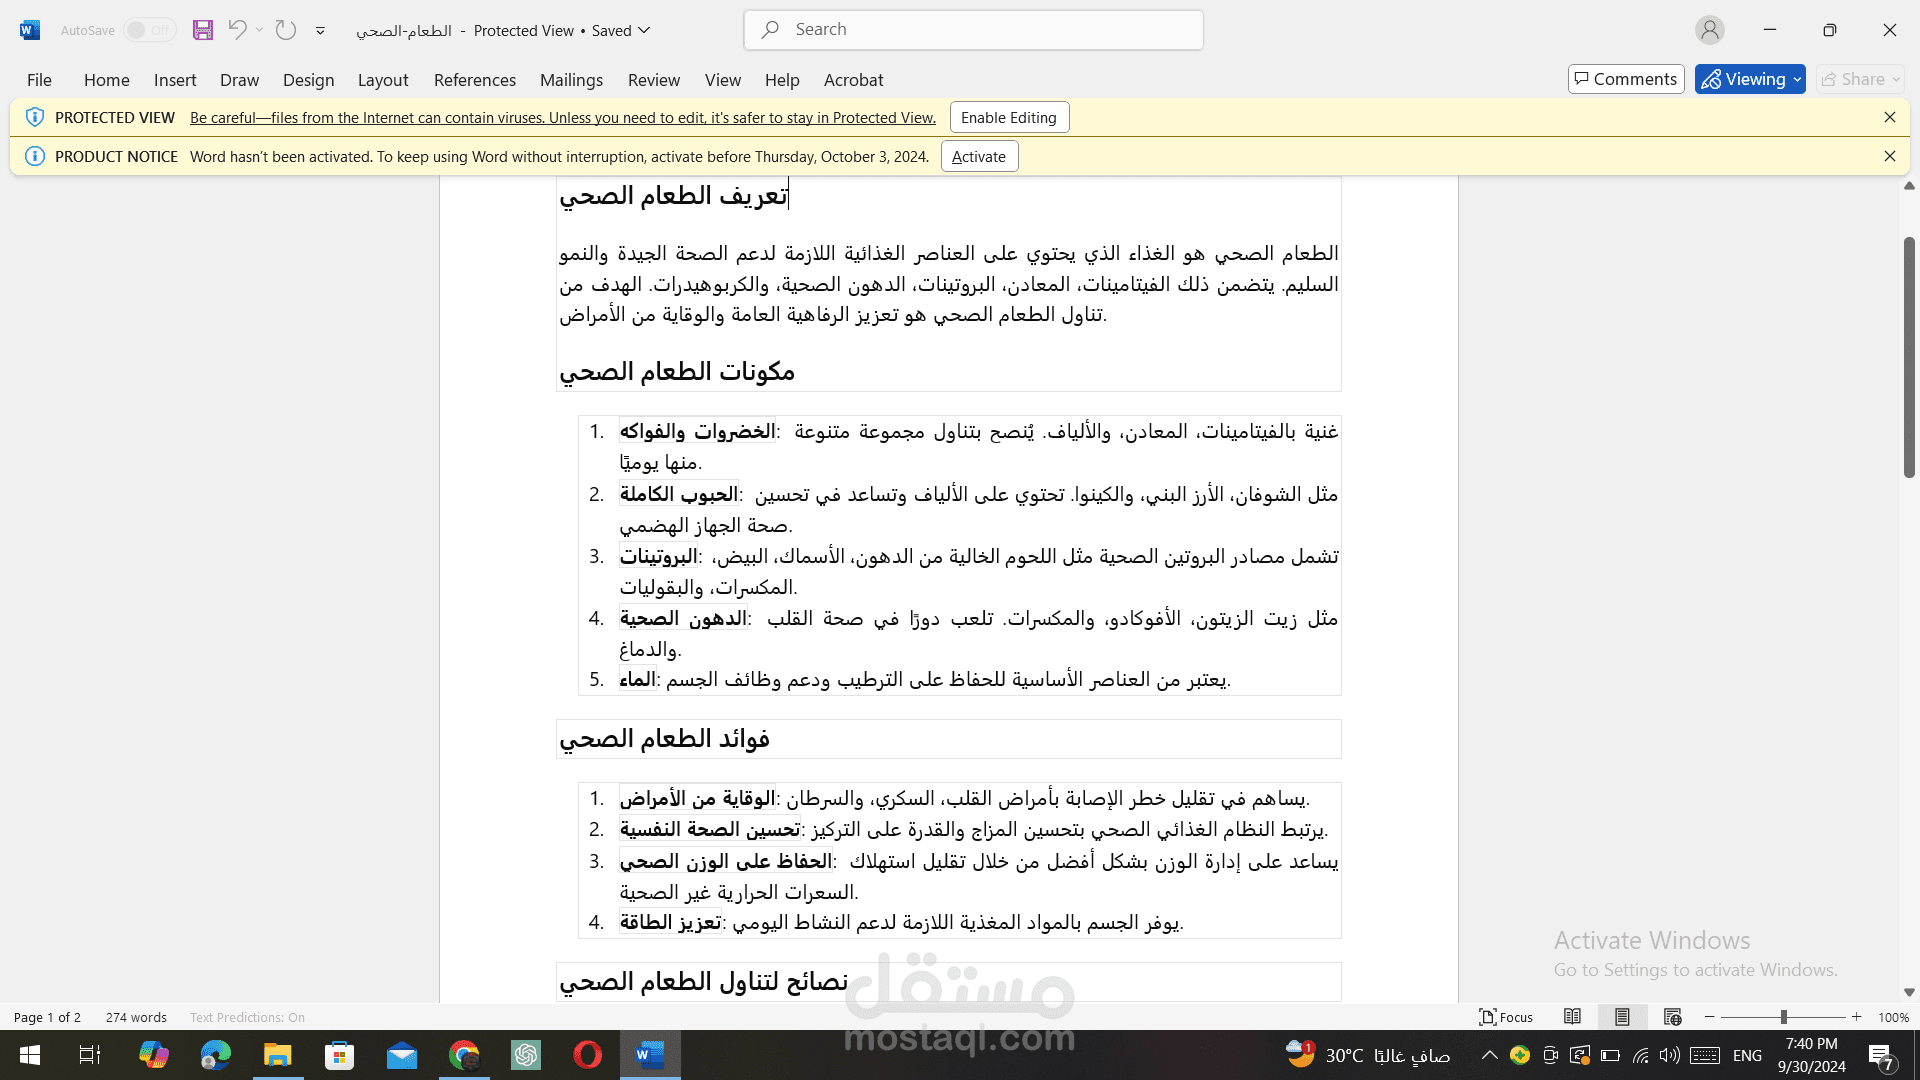The height and width of the screenshot is (1080, 1920).
Task: Open the ChatGPT taskbar icon
Action: [525, 1055]
